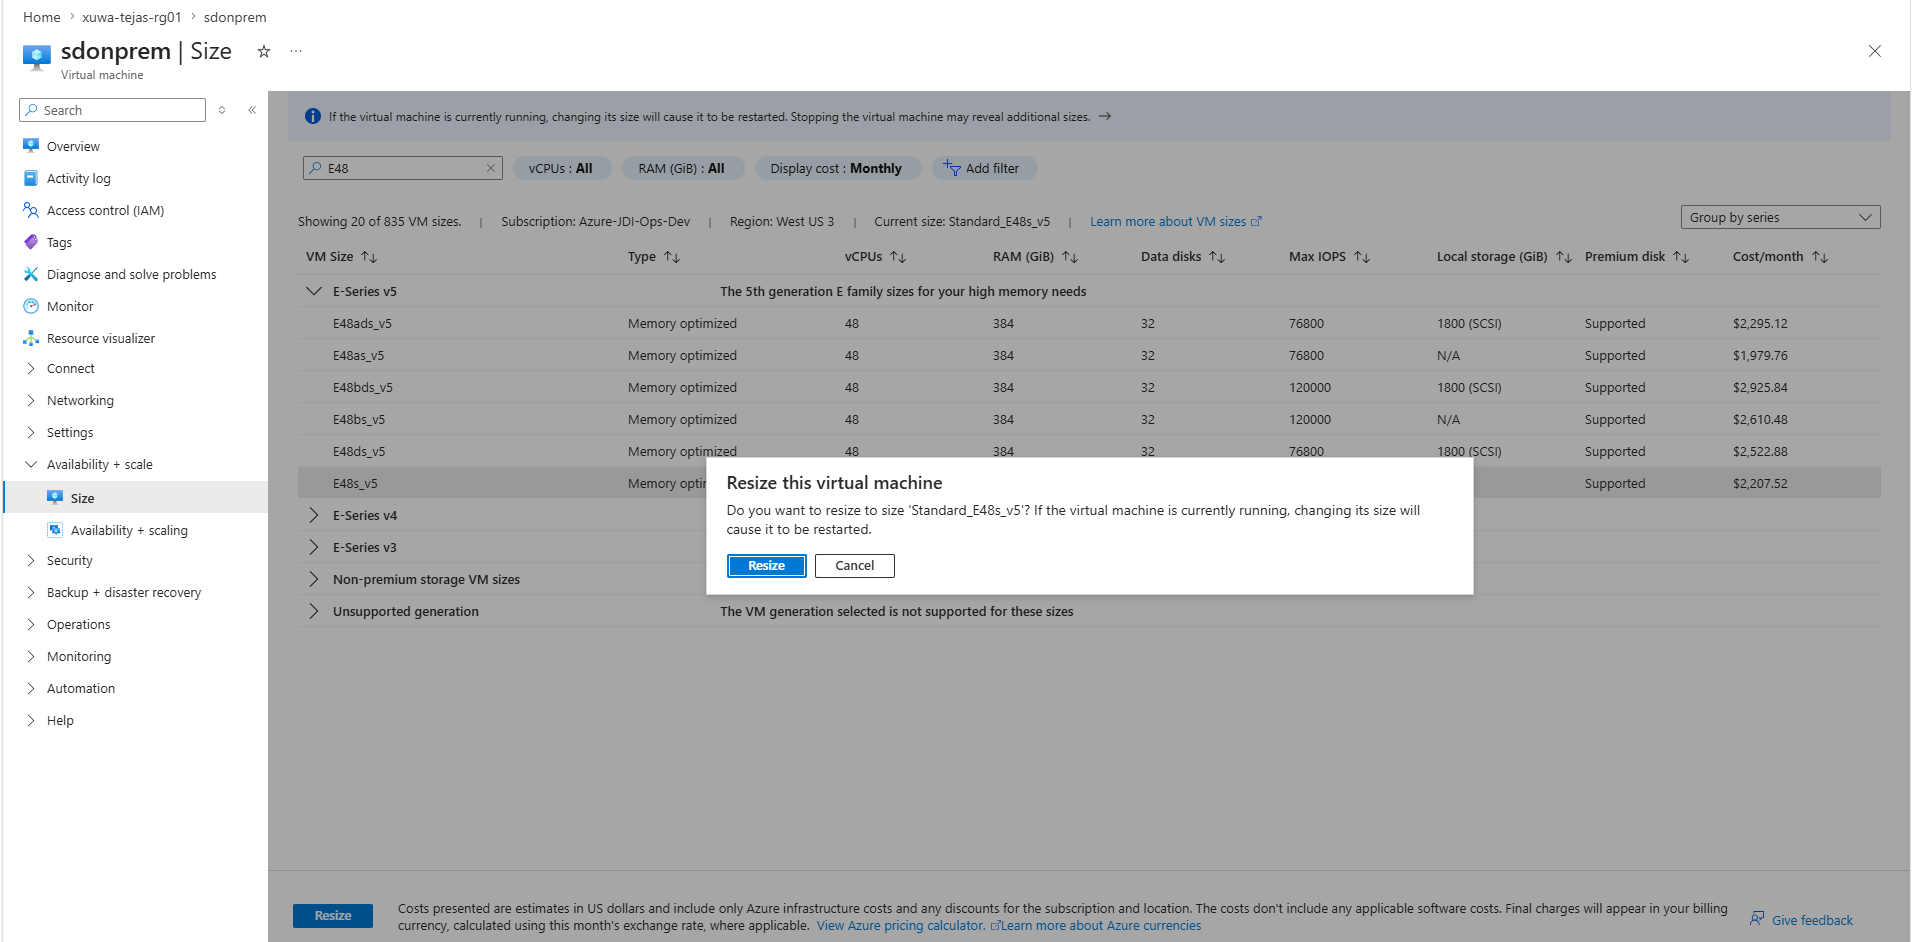
Task: Click Give feedback
Action: click(1801, 920)
